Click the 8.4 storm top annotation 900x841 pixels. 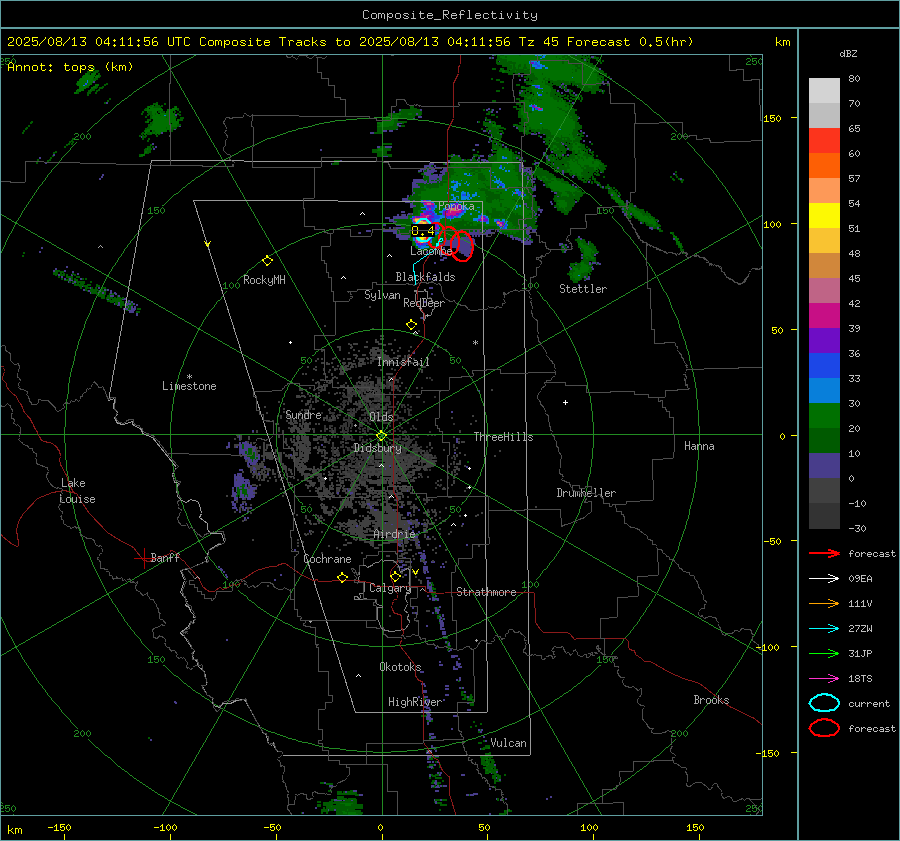pos(423,231)
